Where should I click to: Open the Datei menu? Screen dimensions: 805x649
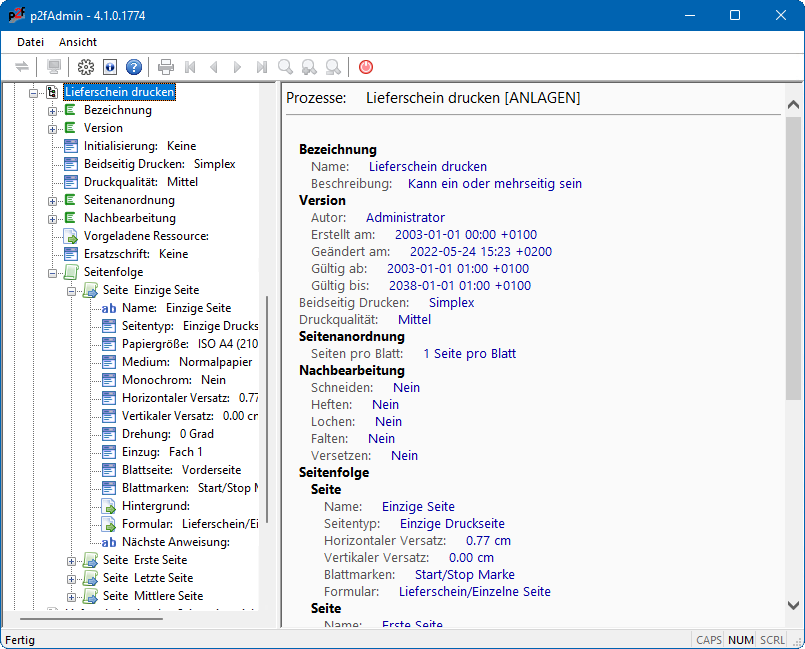[x=30, y=42]
